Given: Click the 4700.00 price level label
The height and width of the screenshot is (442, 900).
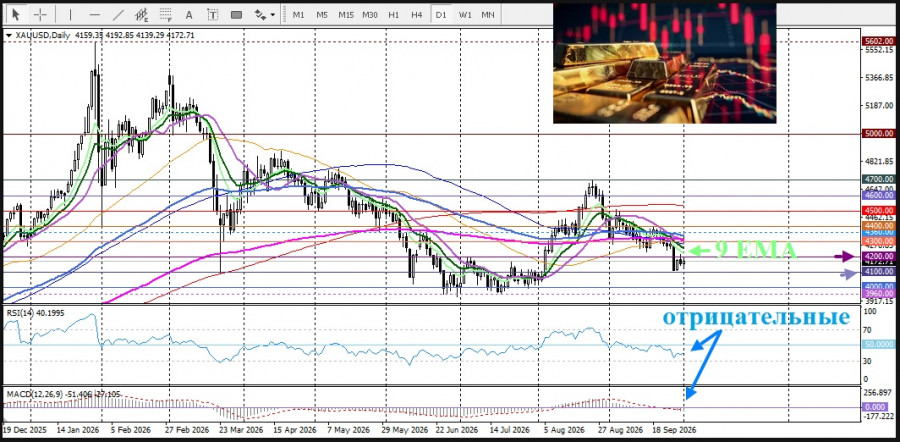Looking at the screenshot, I should [878, 180].
